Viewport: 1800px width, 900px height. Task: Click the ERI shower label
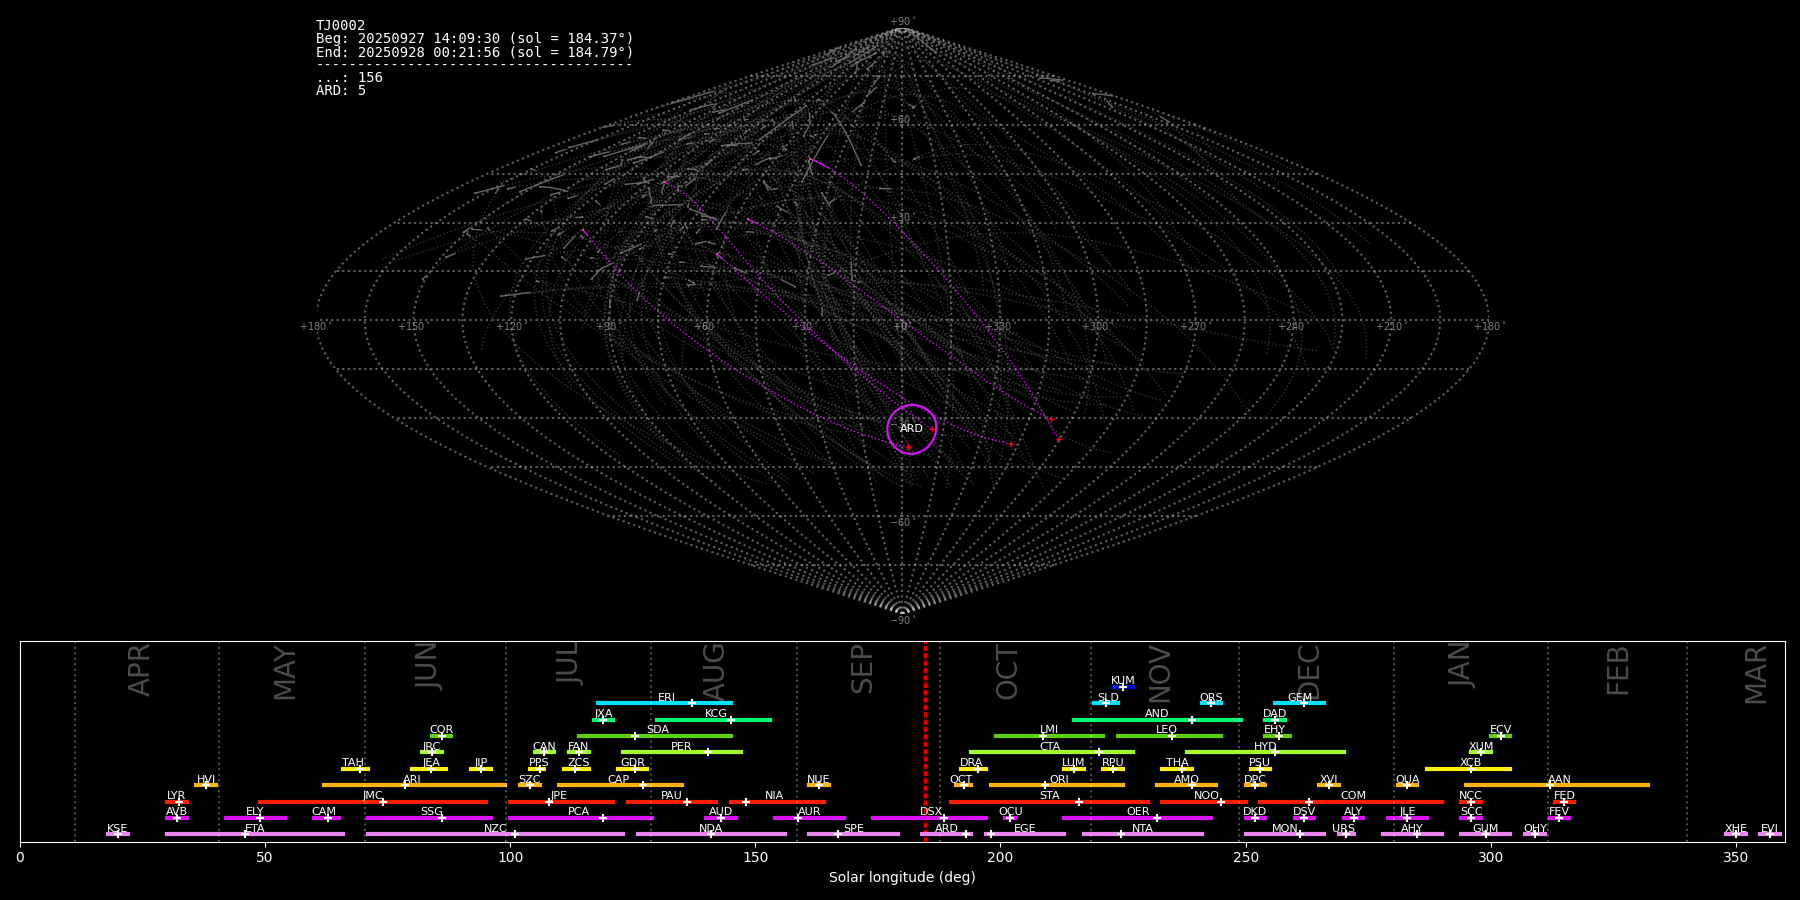[x=667, y=698]
